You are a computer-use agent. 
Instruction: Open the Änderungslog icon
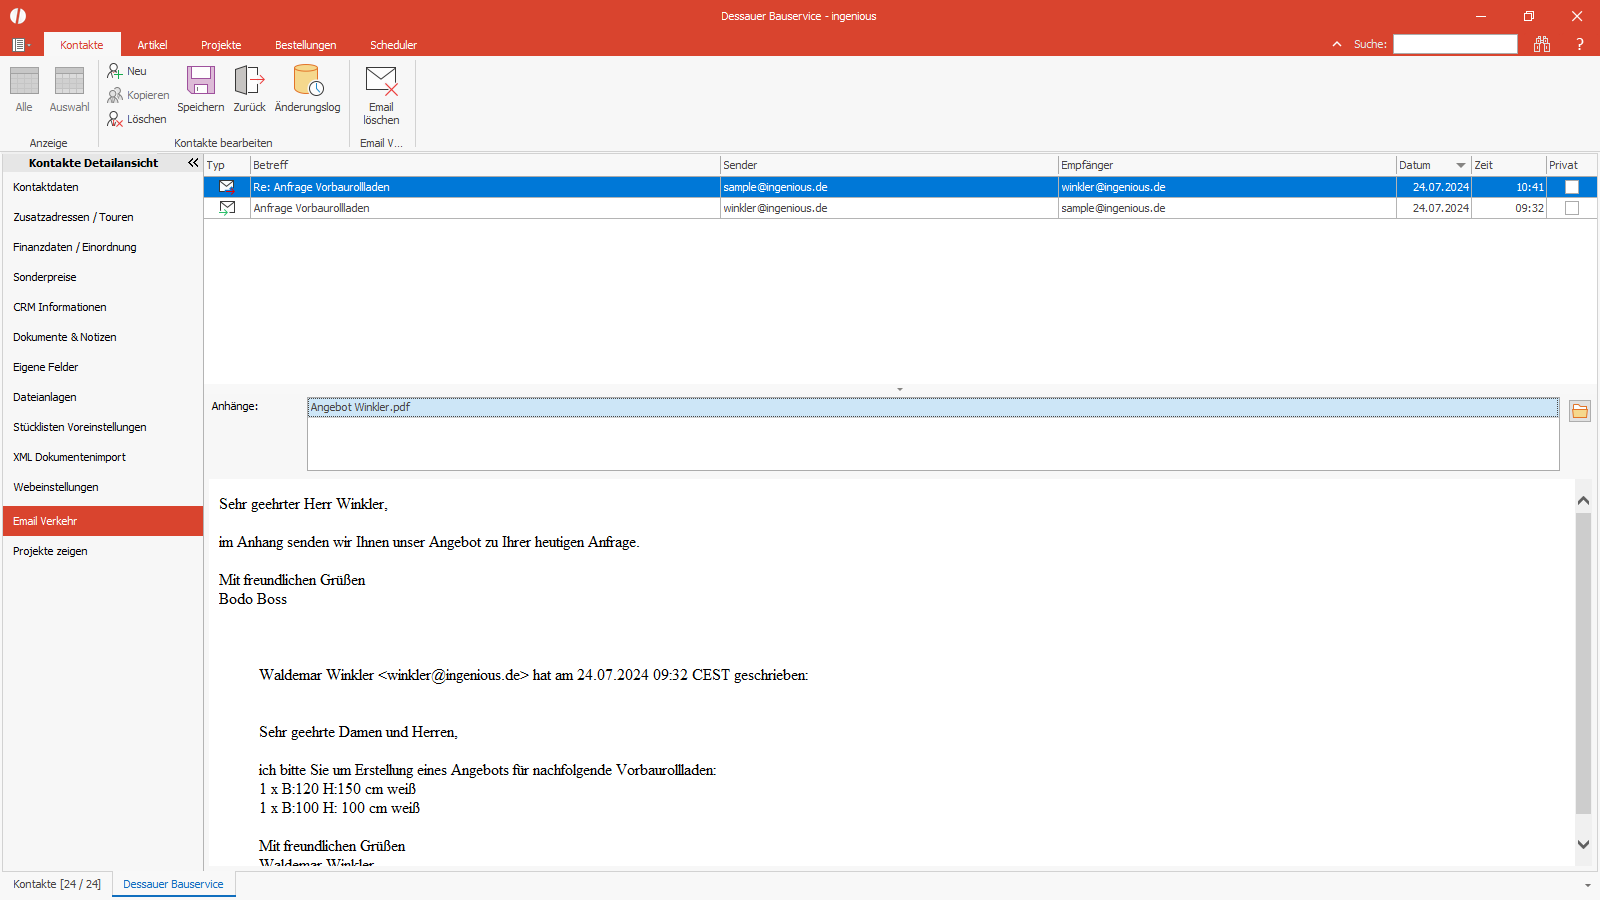tap(308, 80)
